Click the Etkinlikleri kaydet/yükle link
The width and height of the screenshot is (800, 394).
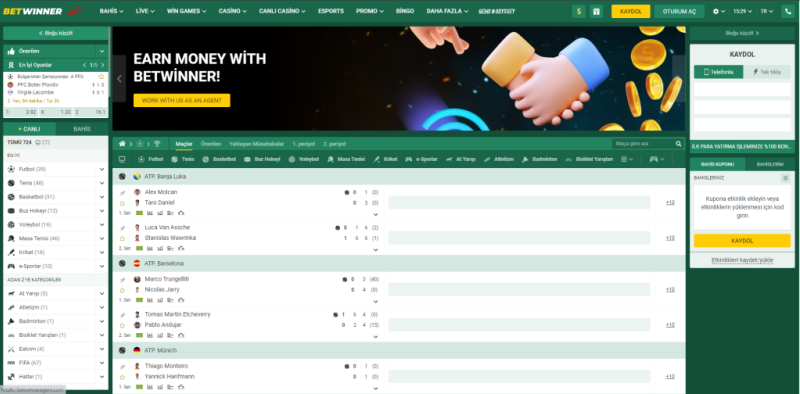(x=742, y=260)
